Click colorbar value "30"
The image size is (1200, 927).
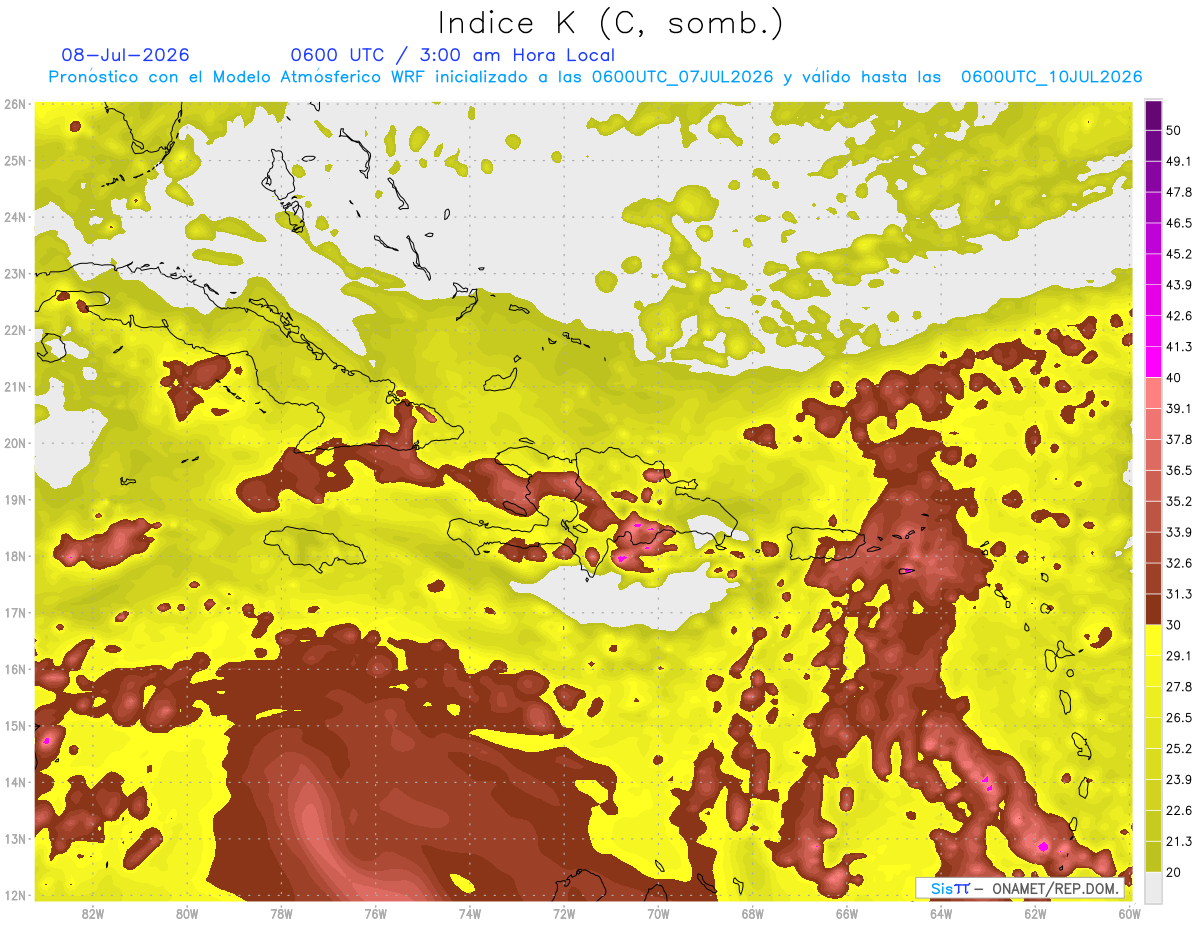point(1174,625)
